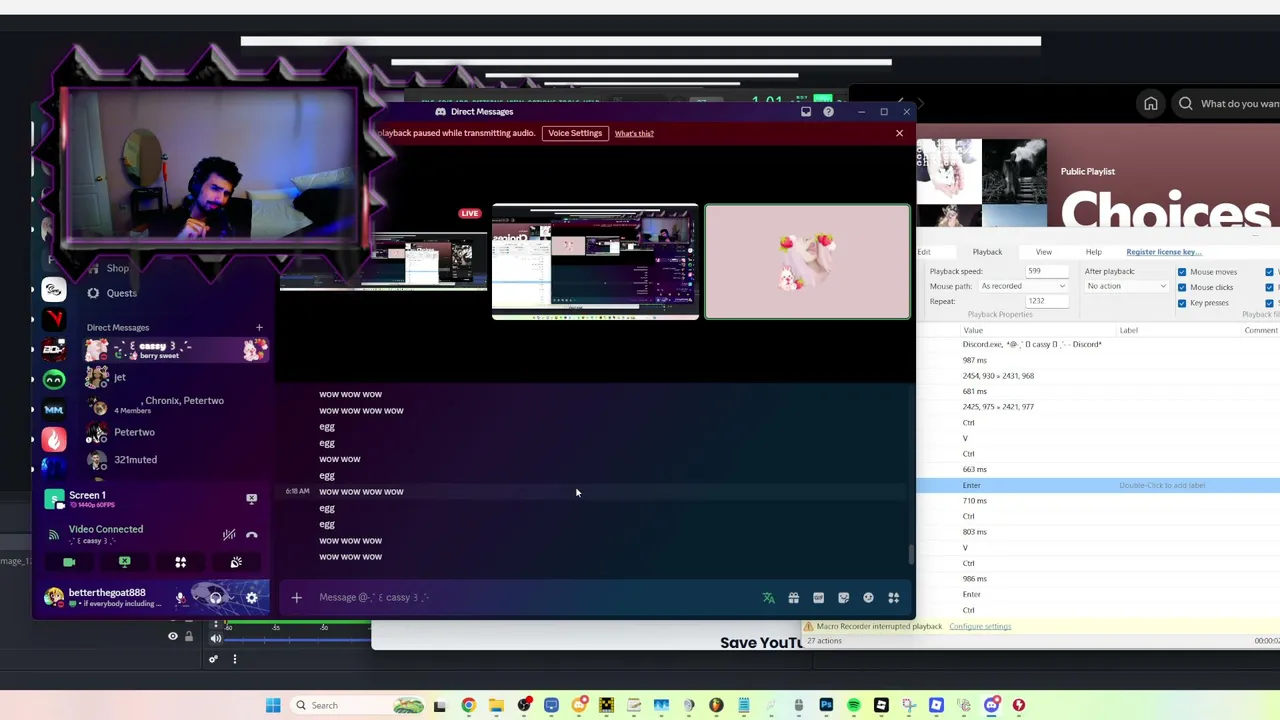Open the Windows Start menu
Viewport: 1280px width, 720px height.
pos(273,705)
